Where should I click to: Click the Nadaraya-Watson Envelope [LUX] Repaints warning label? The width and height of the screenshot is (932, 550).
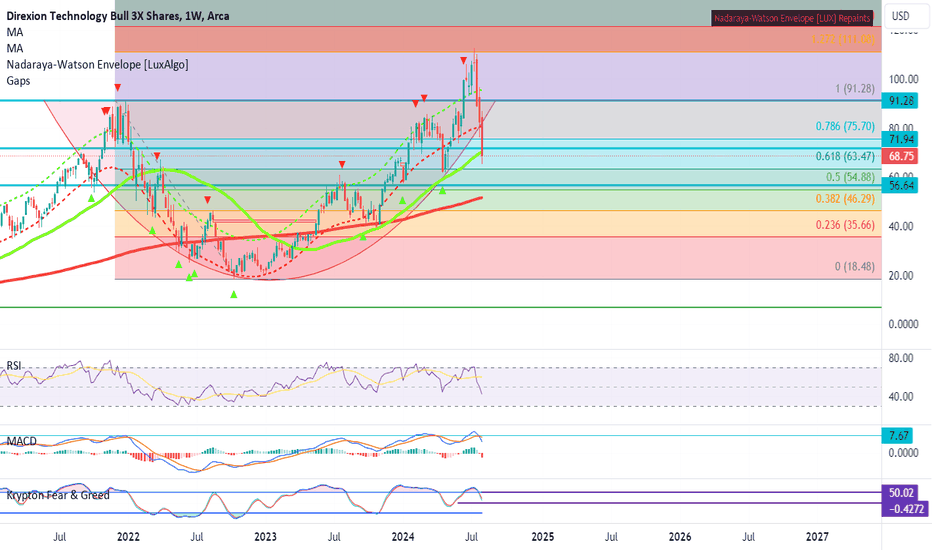point(792,18)
